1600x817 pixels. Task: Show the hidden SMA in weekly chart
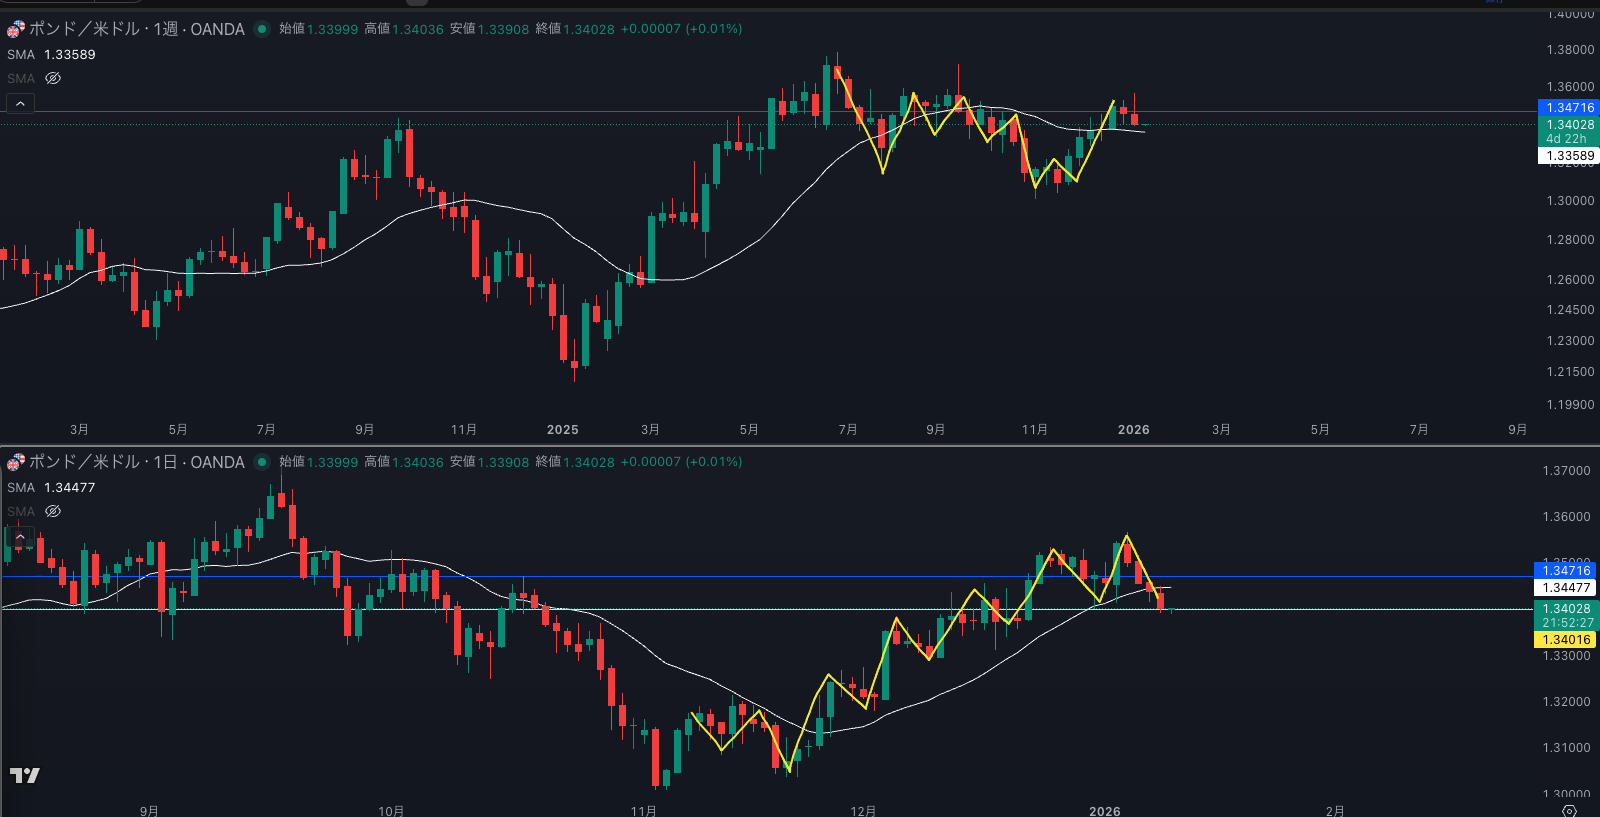pos(53,78)
